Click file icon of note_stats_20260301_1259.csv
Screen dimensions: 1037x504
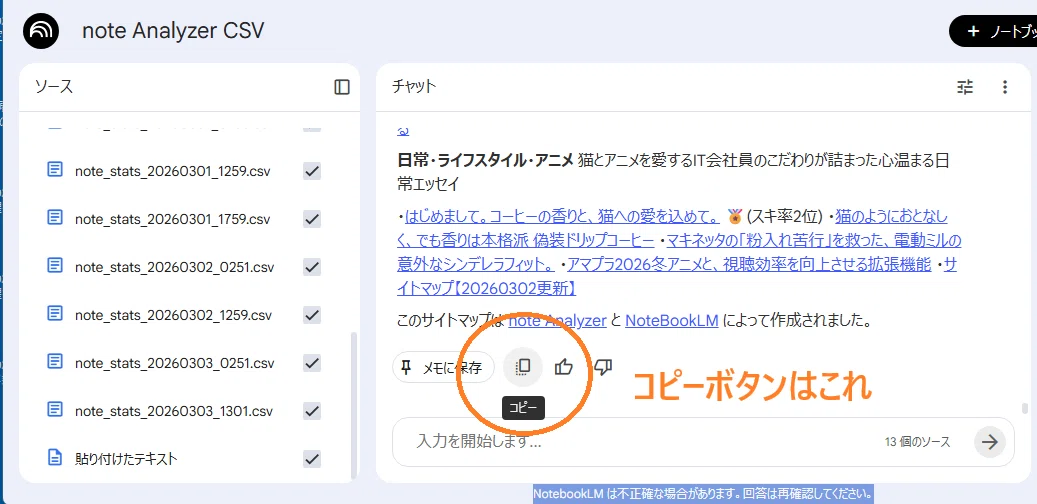[55, 171]
